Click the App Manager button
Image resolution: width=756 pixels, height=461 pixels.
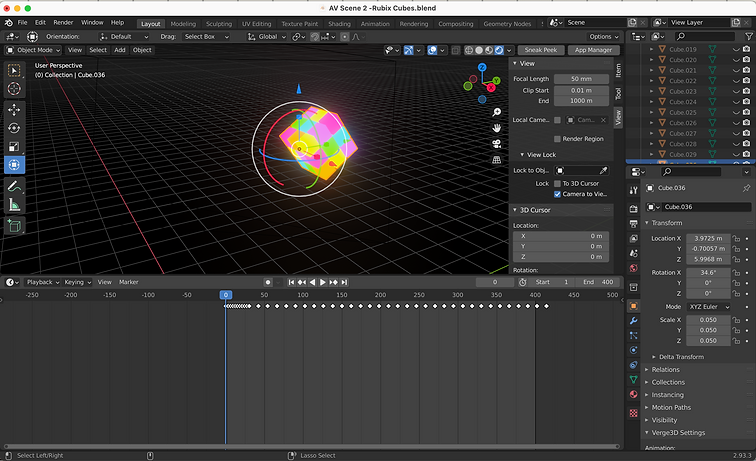point(593,50)
